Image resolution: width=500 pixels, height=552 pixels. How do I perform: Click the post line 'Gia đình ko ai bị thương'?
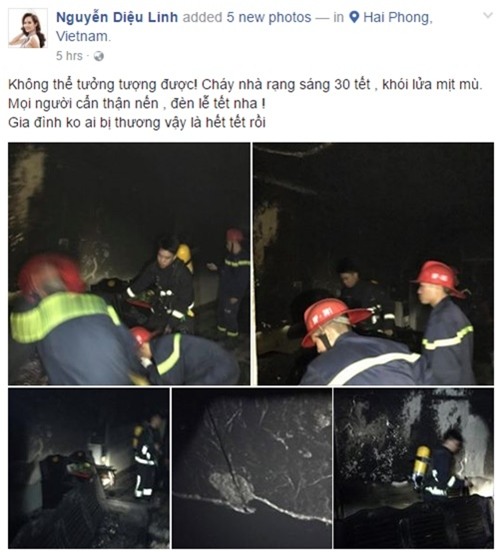[137, 123]
